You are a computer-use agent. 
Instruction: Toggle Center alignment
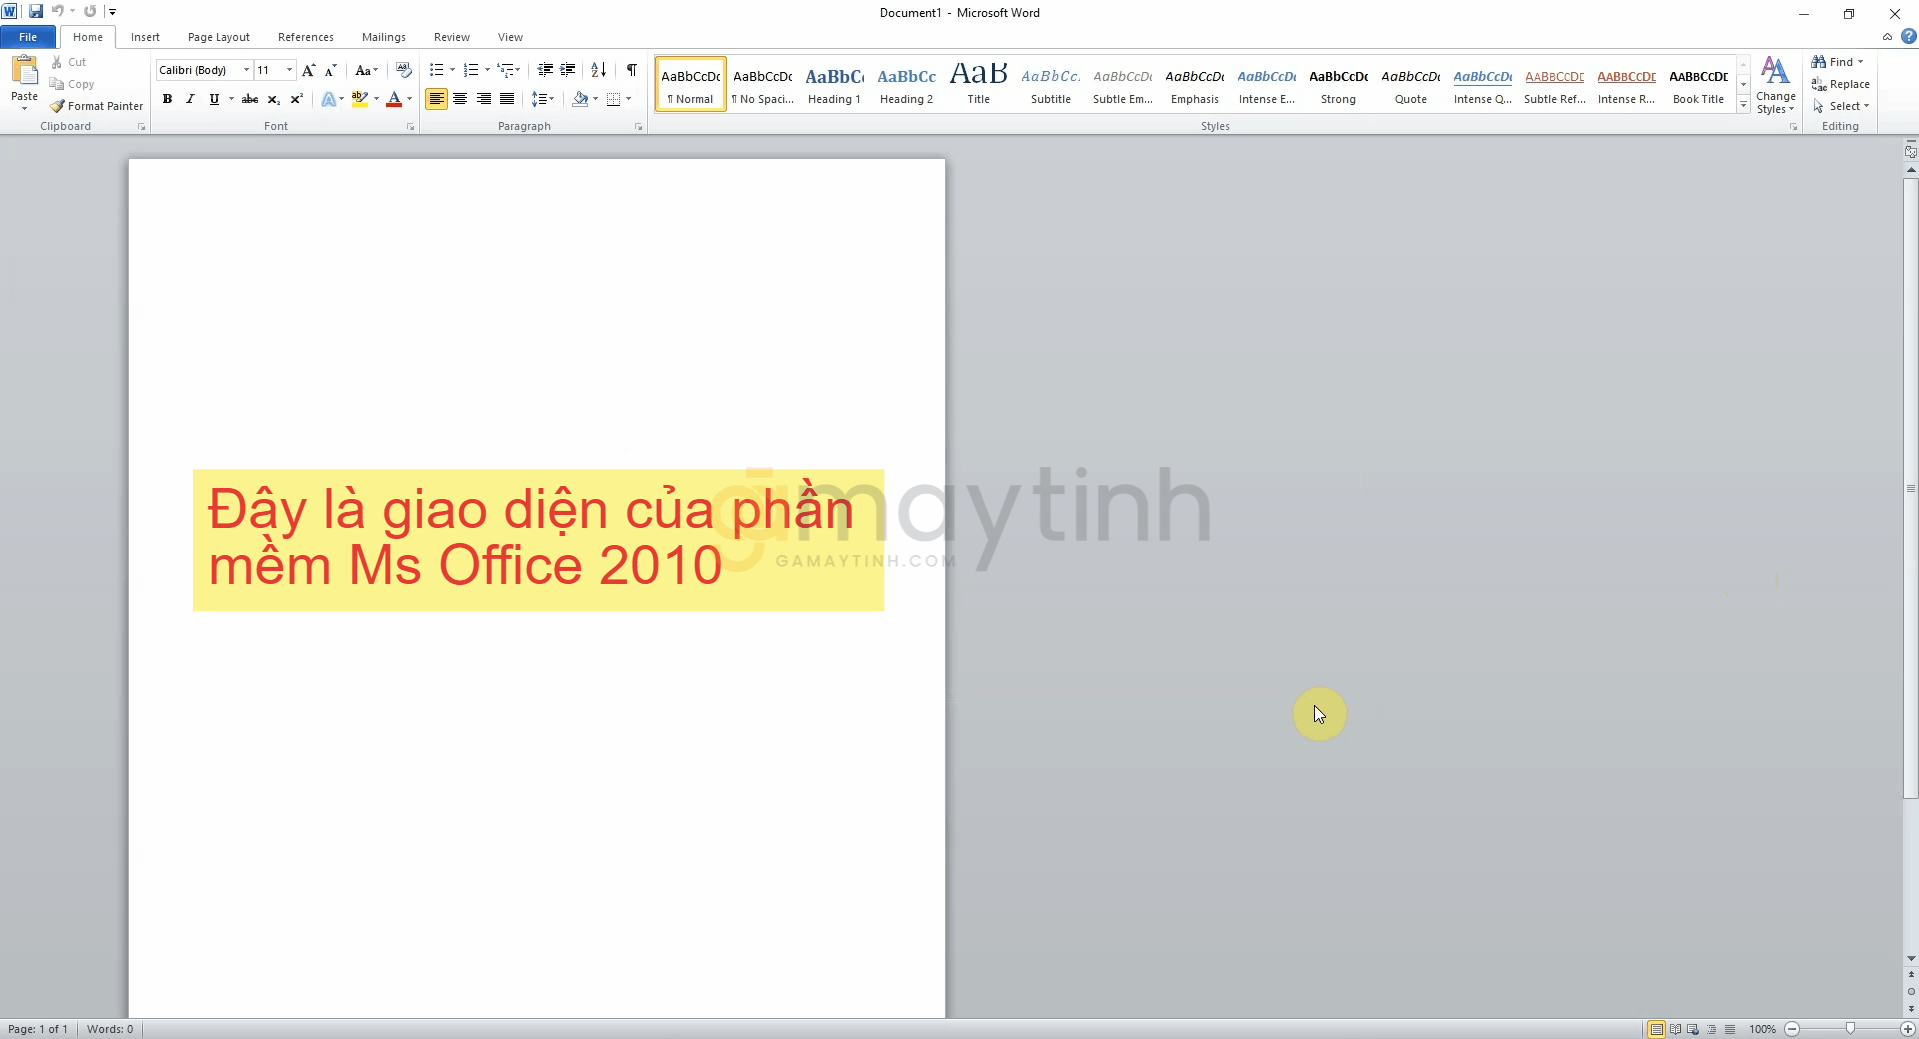tap(460, 99)
